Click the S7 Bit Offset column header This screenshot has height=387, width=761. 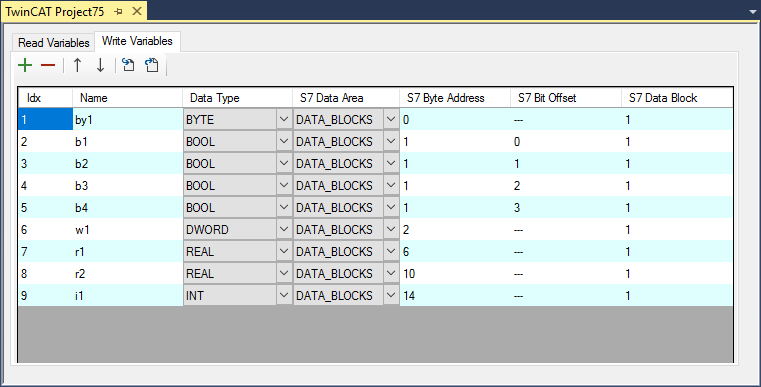click(566, 98)
